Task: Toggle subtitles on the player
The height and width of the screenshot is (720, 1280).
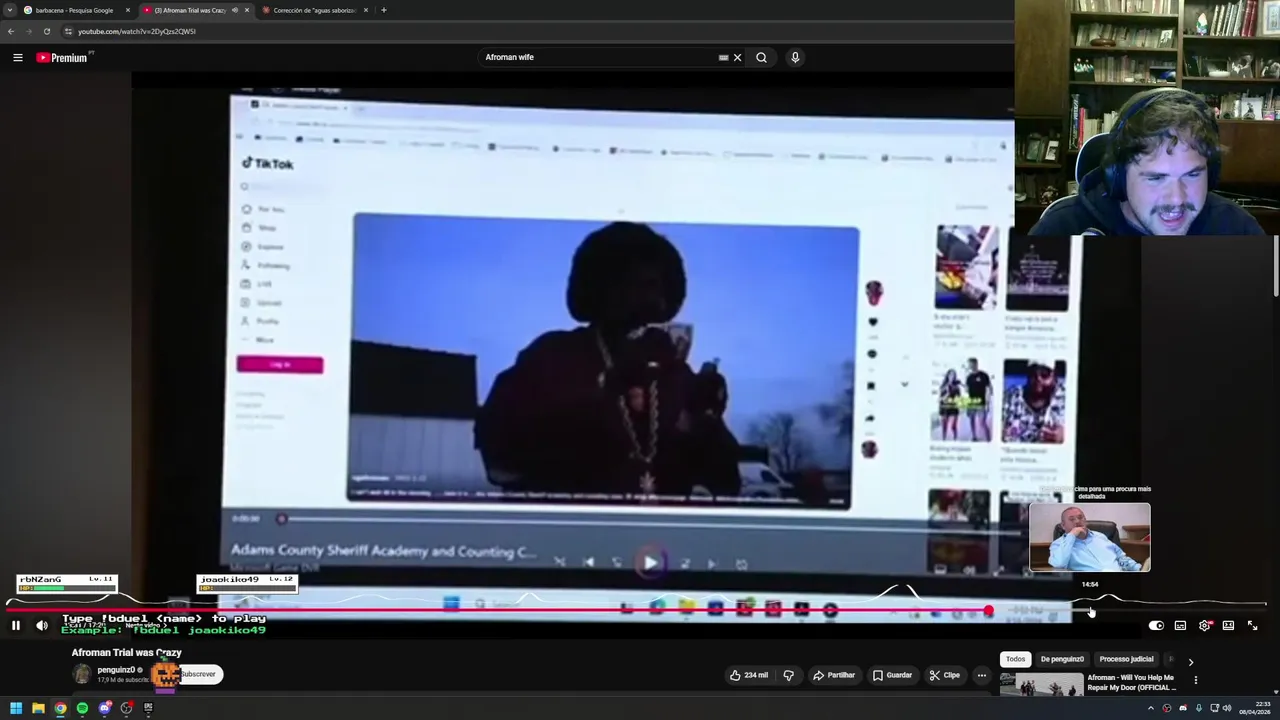Action: click(x=1180, y=625)
